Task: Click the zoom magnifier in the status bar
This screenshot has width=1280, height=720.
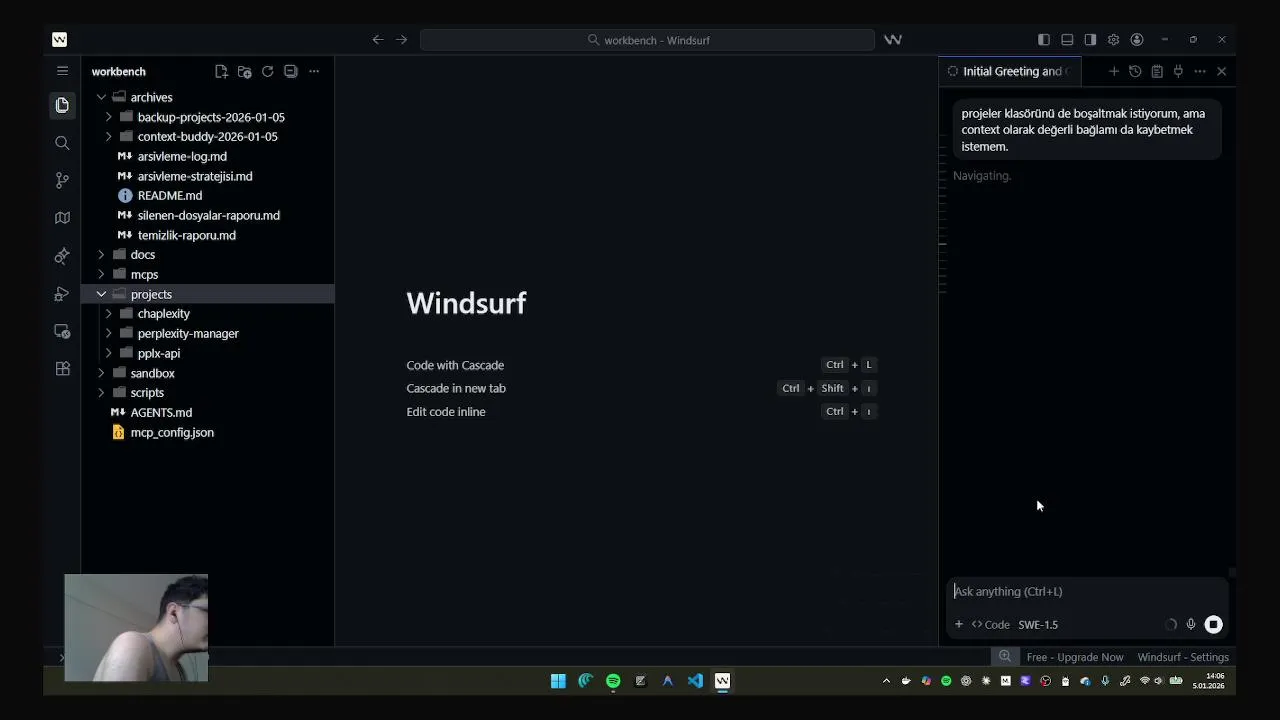Action: [x=1005, y=657]
